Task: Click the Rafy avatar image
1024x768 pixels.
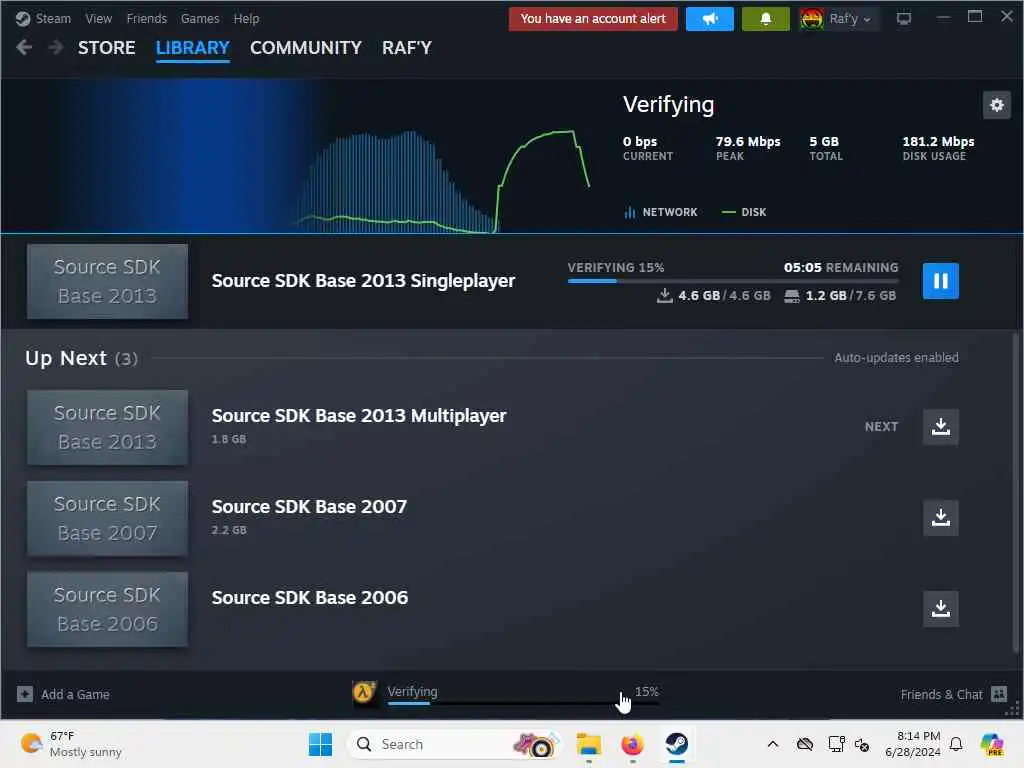Action: click(x=811, y=19)
